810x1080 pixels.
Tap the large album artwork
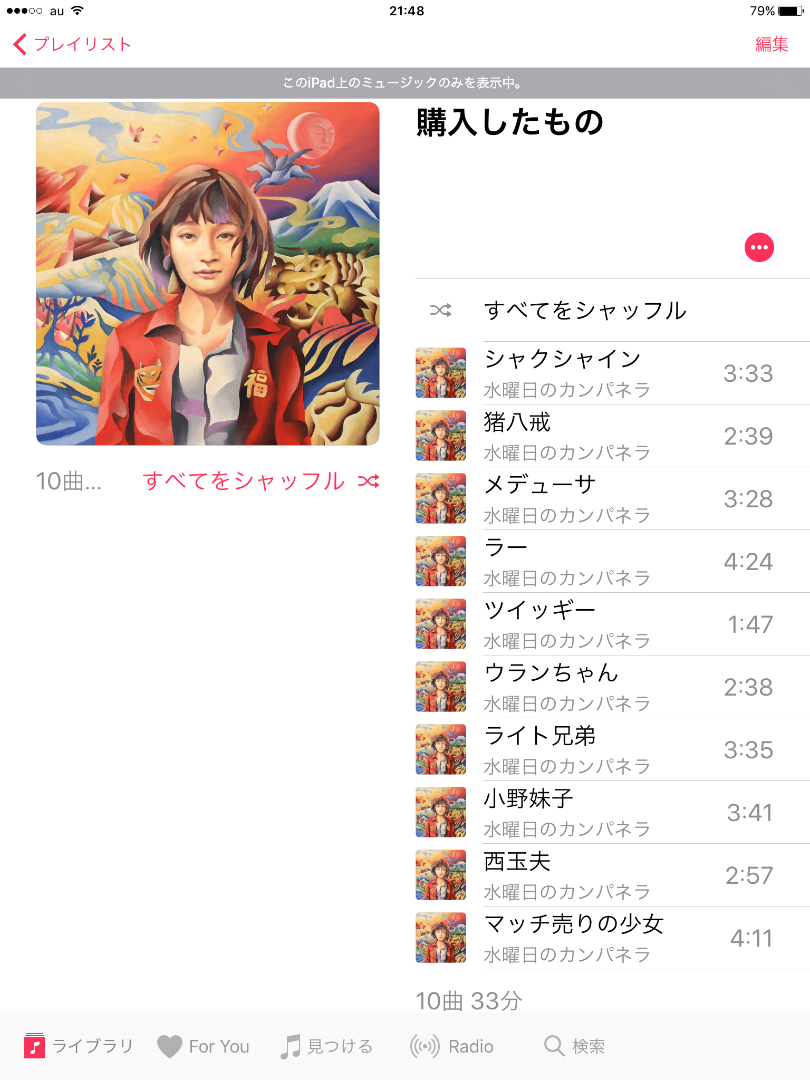point(207,273)
